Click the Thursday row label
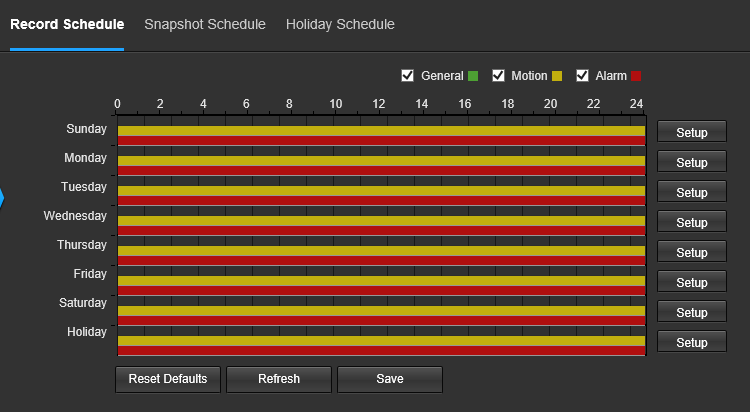This screenshot has width=750, height=412. tap(82, 245)
